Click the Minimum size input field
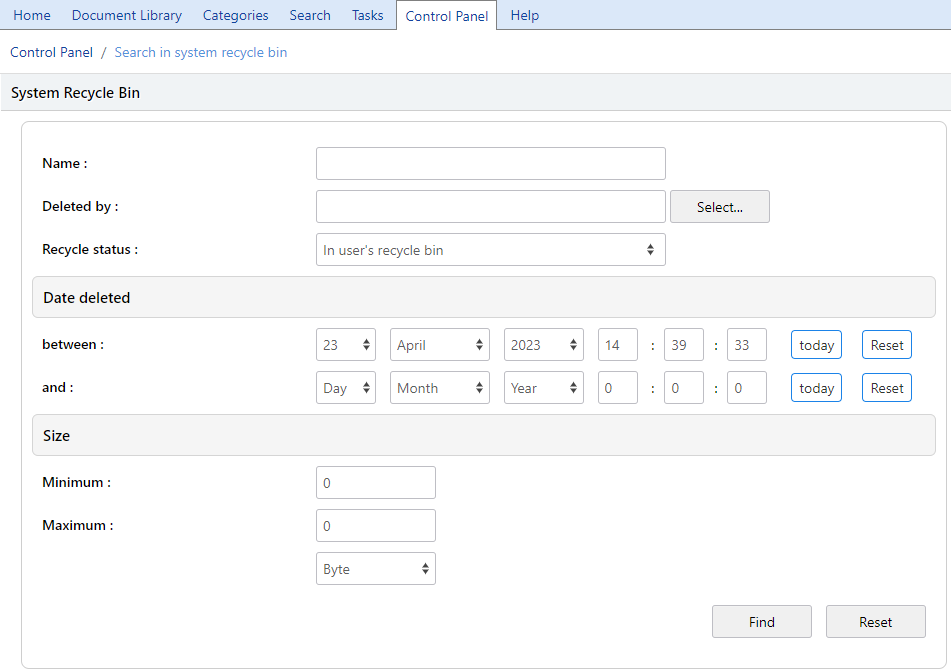The image size is (951, 672). pyautogui.click(x=375, y=483)
